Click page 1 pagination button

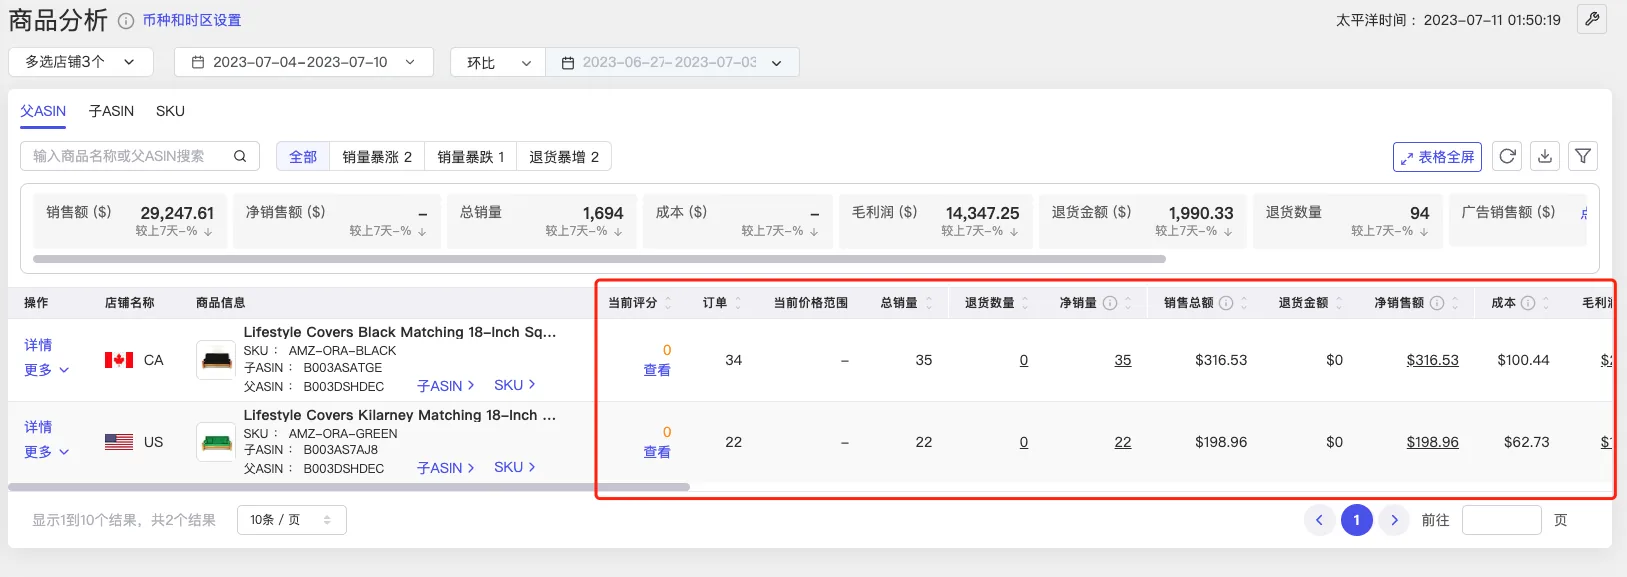(x=1357, y=520)
